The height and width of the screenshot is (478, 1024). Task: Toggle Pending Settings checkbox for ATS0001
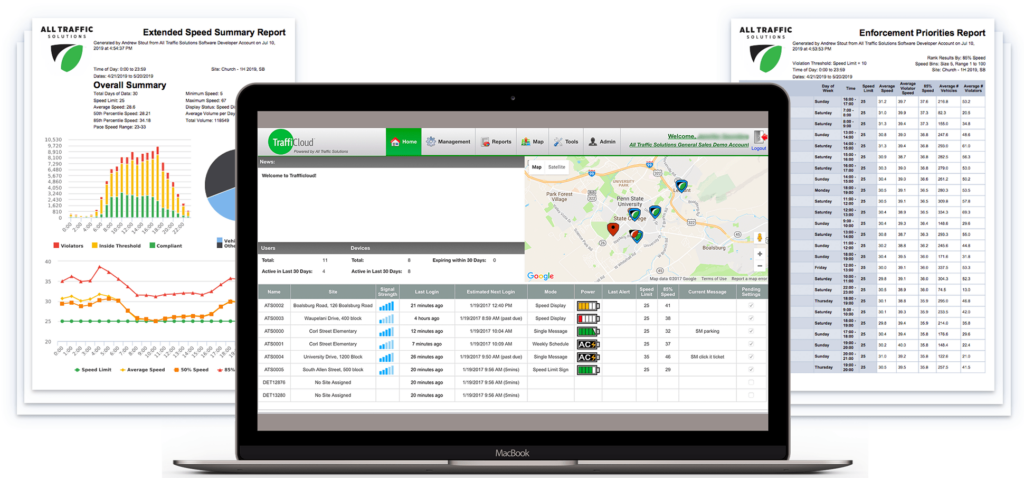coord(751,343)
